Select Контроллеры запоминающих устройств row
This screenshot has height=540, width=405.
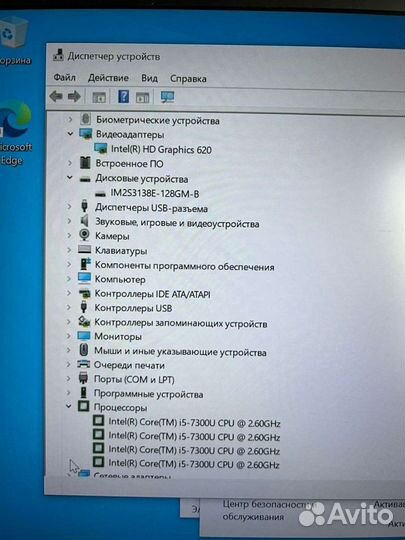181,323
